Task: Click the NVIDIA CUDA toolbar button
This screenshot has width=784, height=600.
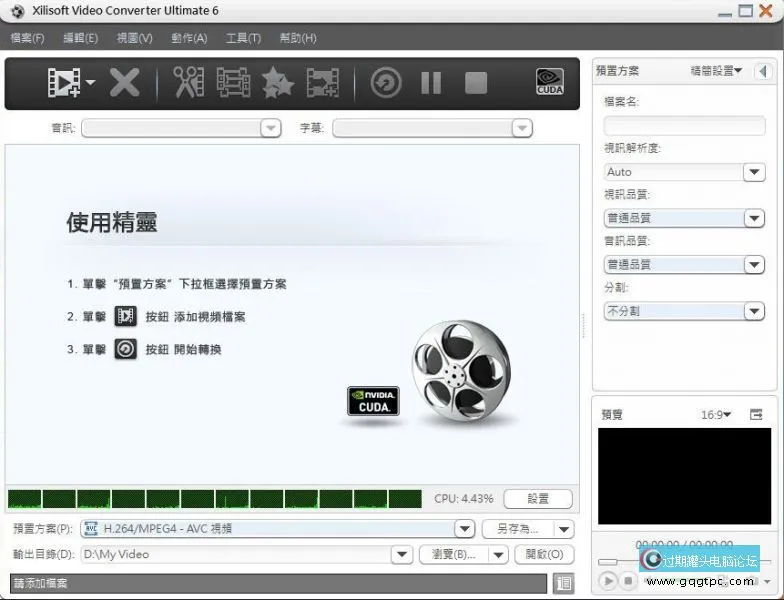Action: [549, 82]
